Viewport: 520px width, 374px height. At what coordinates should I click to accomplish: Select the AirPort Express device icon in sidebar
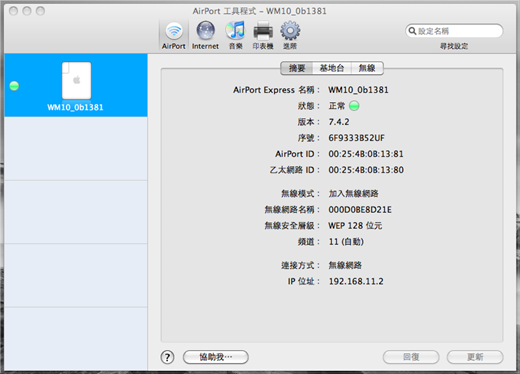point(76,80)
